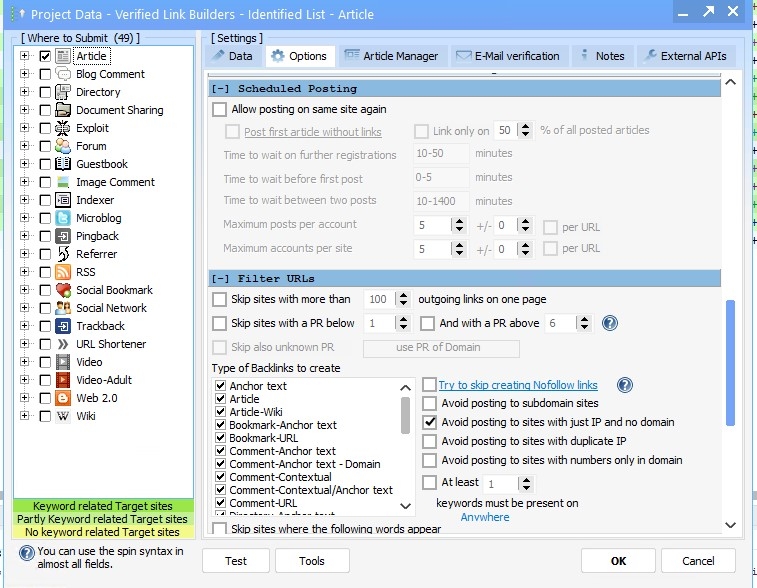
Task: Click help icon beside PR above field
Action: 609,324
